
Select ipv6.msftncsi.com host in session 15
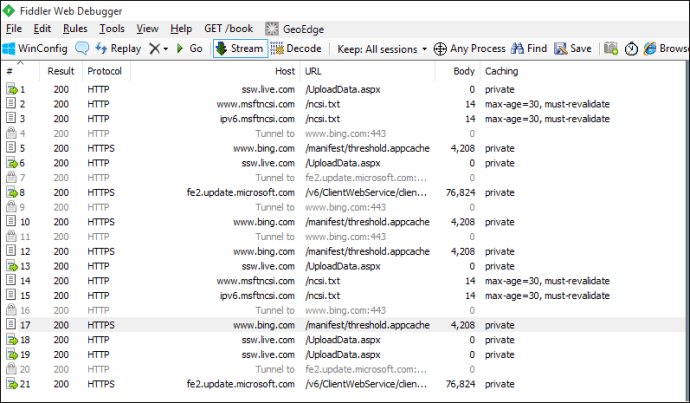click(257, 295)
